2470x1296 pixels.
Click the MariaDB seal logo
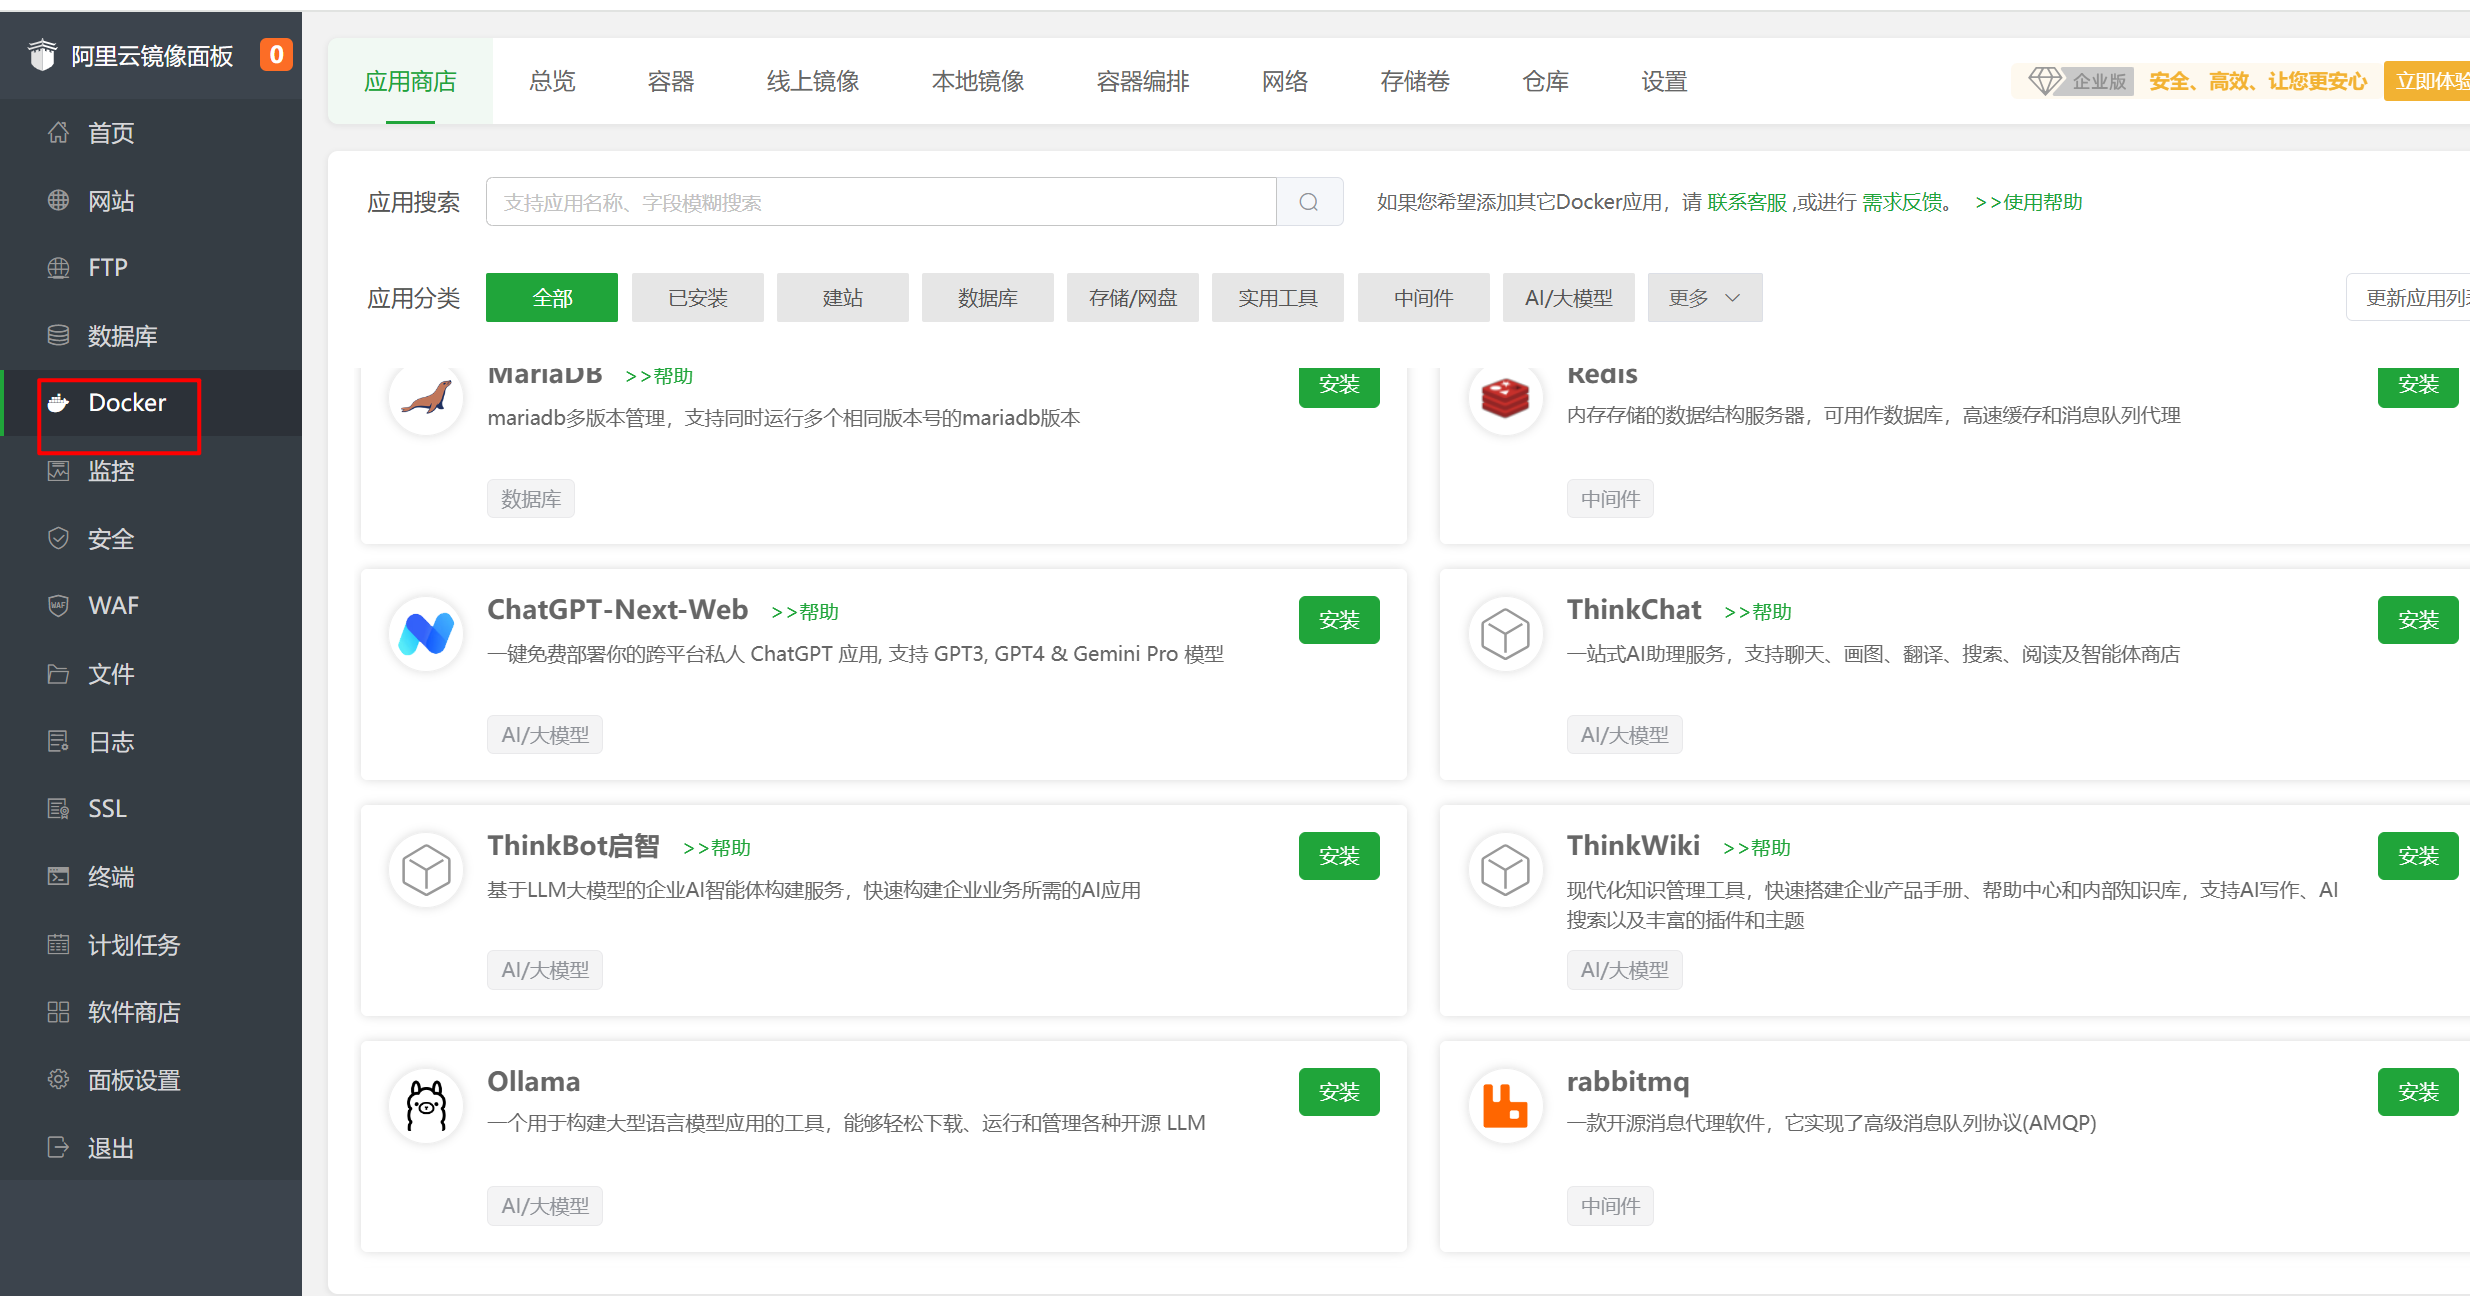(426, 398)
